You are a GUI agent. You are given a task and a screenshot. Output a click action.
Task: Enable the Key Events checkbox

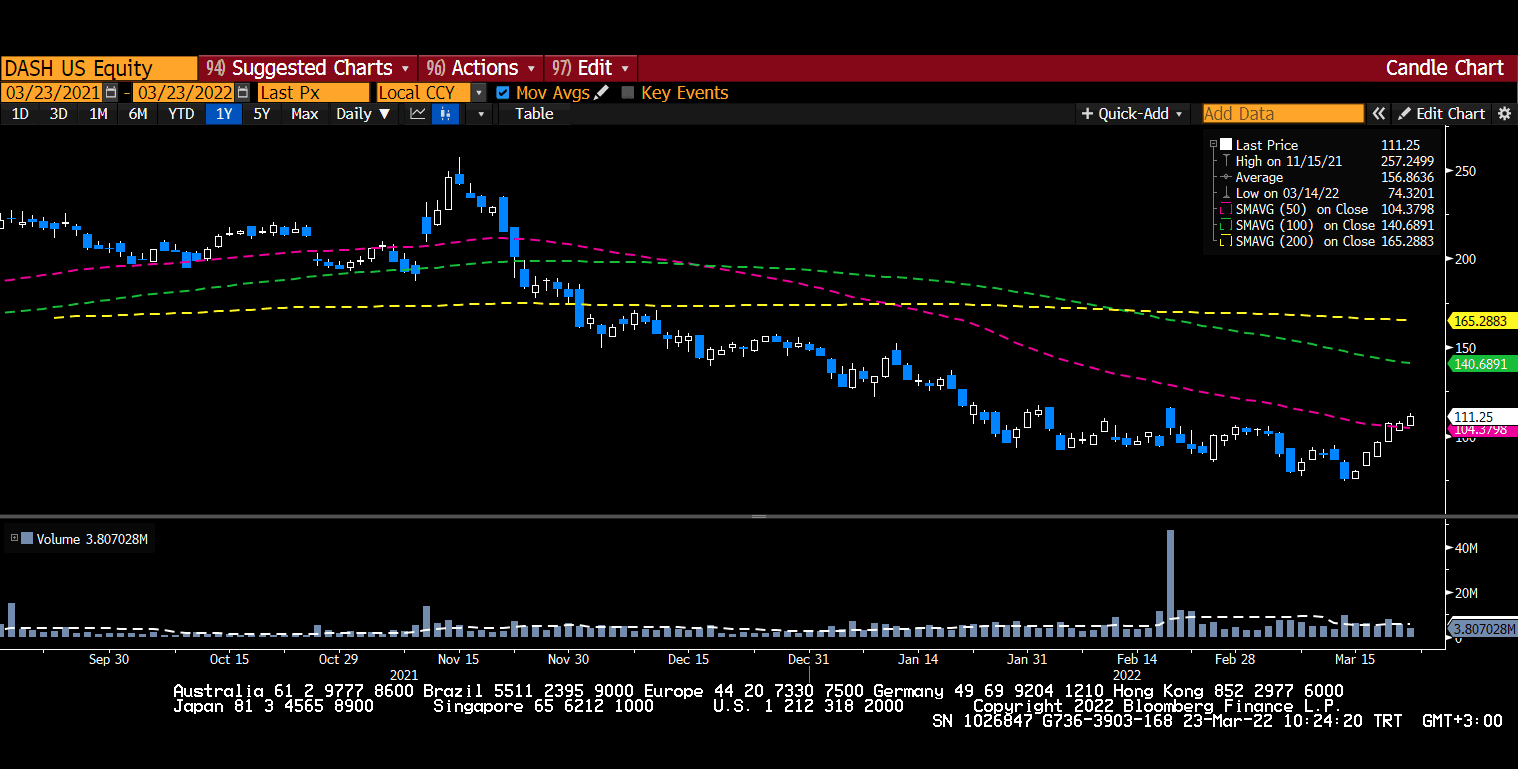(x=628, y=93)
